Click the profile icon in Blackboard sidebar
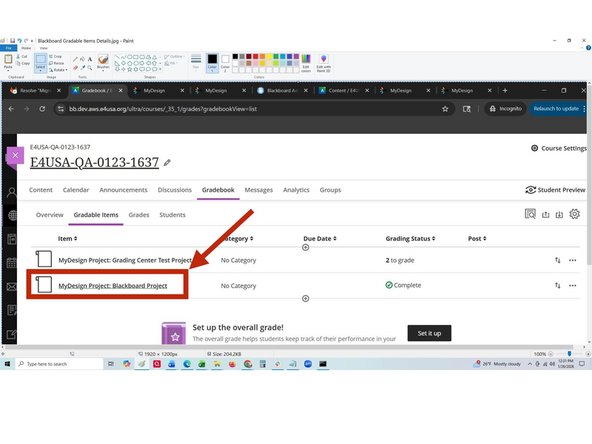 pos(12,193)
